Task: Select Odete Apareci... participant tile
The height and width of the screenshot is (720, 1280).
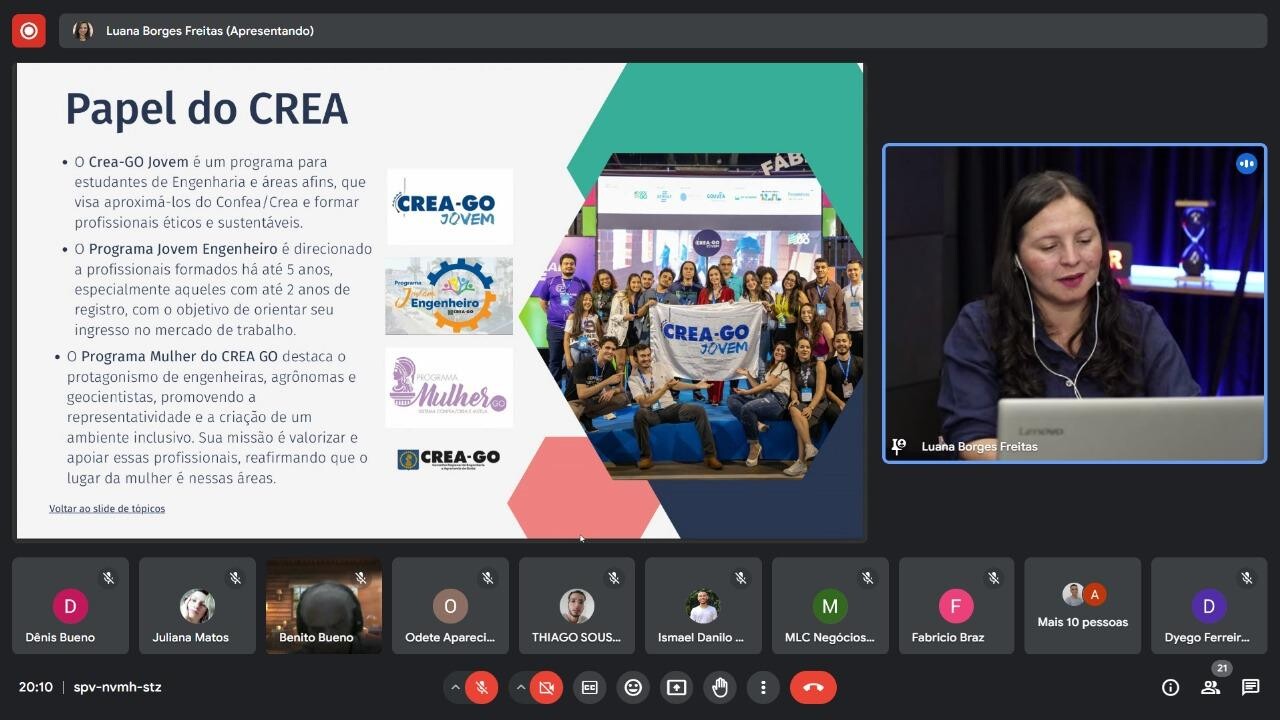Action: [450, 605]
